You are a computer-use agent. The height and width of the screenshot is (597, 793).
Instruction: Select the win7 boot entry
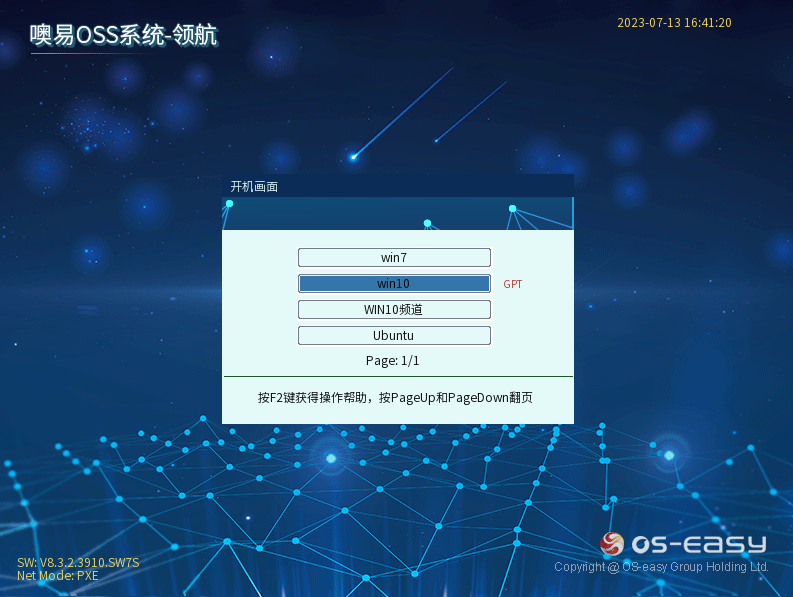click(x=394, y=258)
